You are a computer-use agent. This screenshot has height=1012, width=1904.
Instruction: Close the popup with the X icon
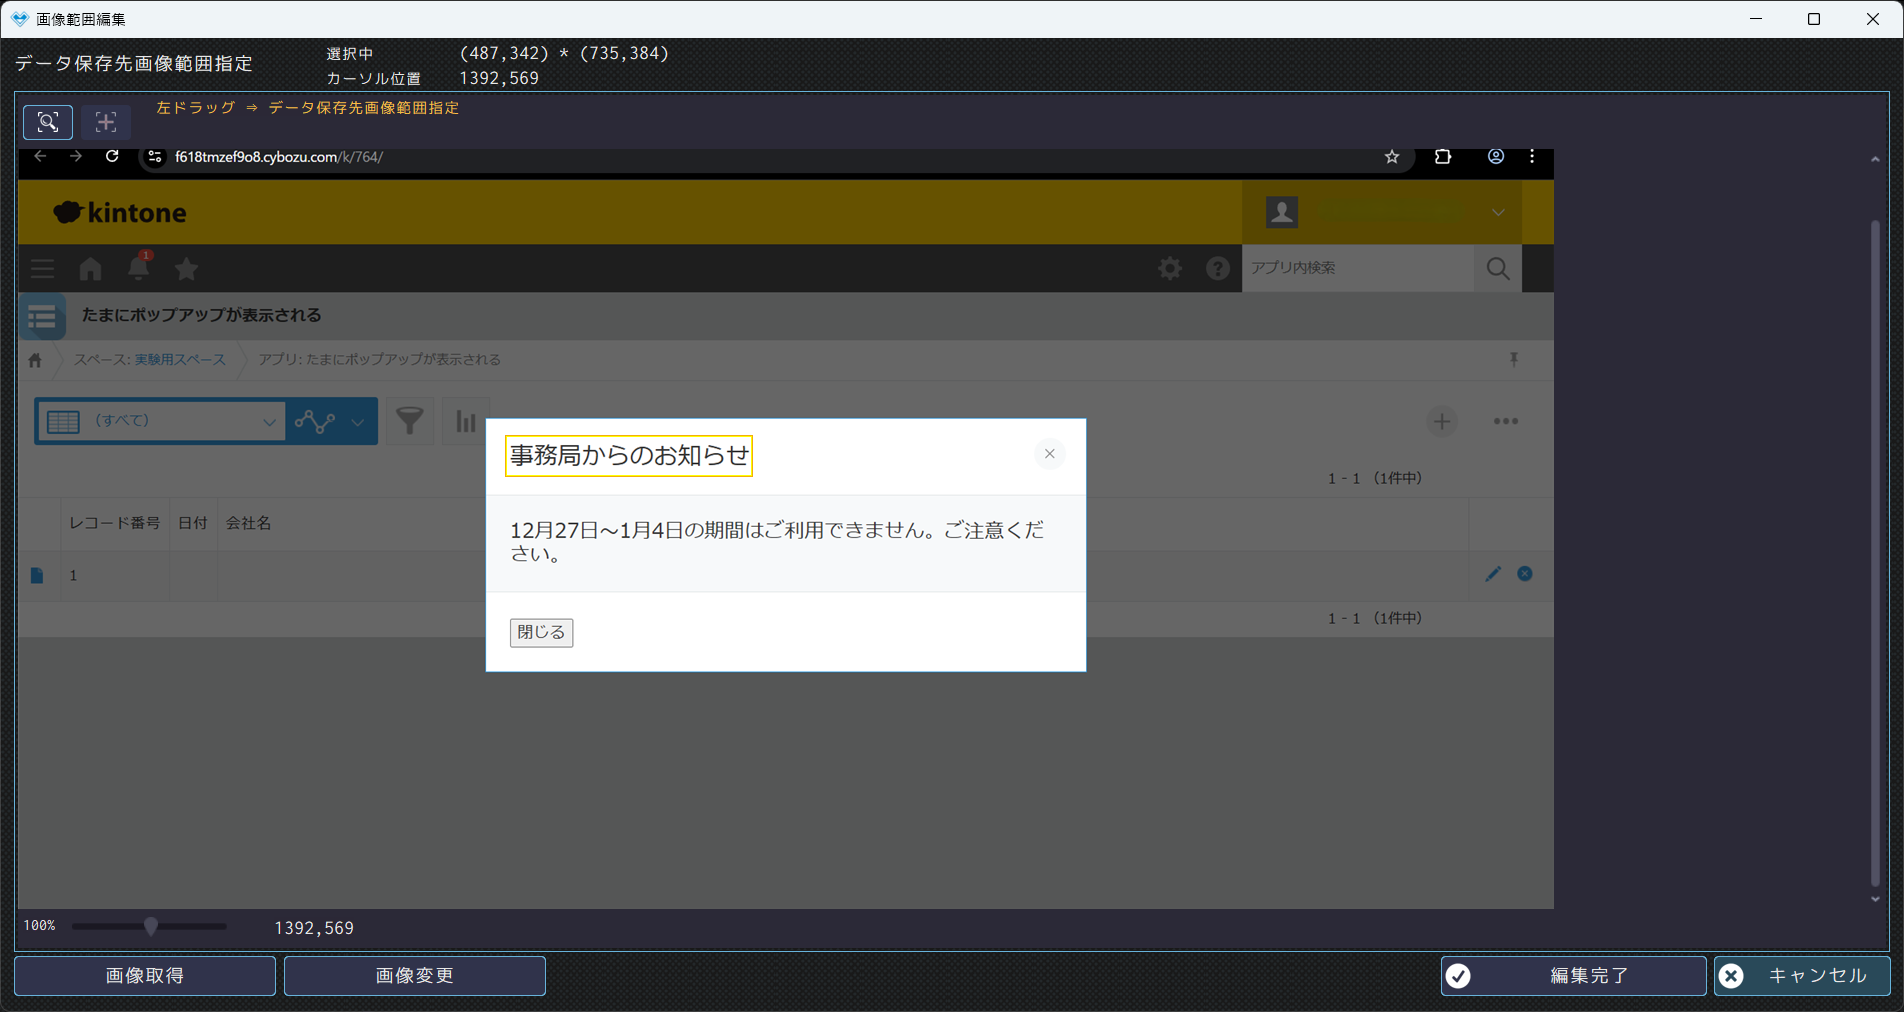1049,454
